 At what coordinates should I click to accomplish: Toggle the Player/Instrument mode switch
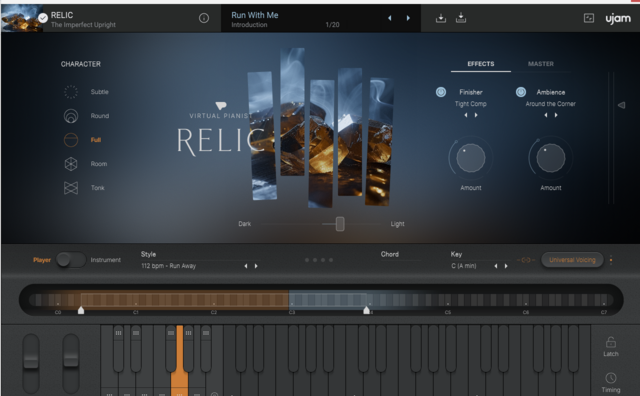pos(71,260)
